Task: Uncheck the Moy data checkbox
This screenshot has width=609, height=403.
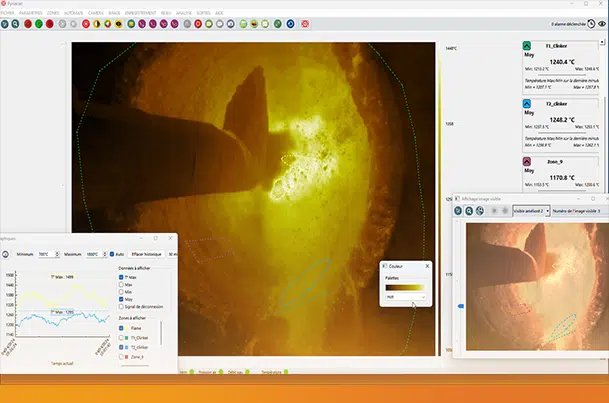Action: click(x=122, y=297)
